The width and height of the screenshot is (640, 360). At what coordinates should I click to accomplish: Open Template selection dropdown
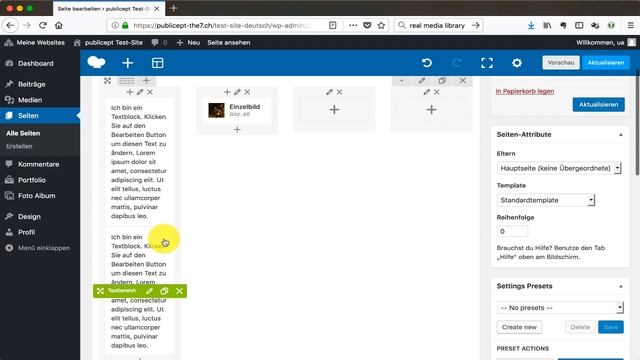(546, 200)
